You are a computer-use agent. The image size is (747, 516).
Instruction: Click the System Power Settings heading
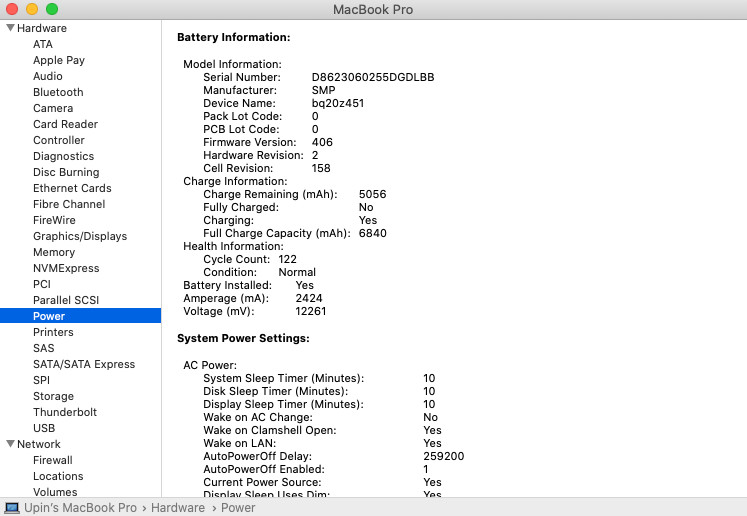pyautogui.click(x=243, y=338)
